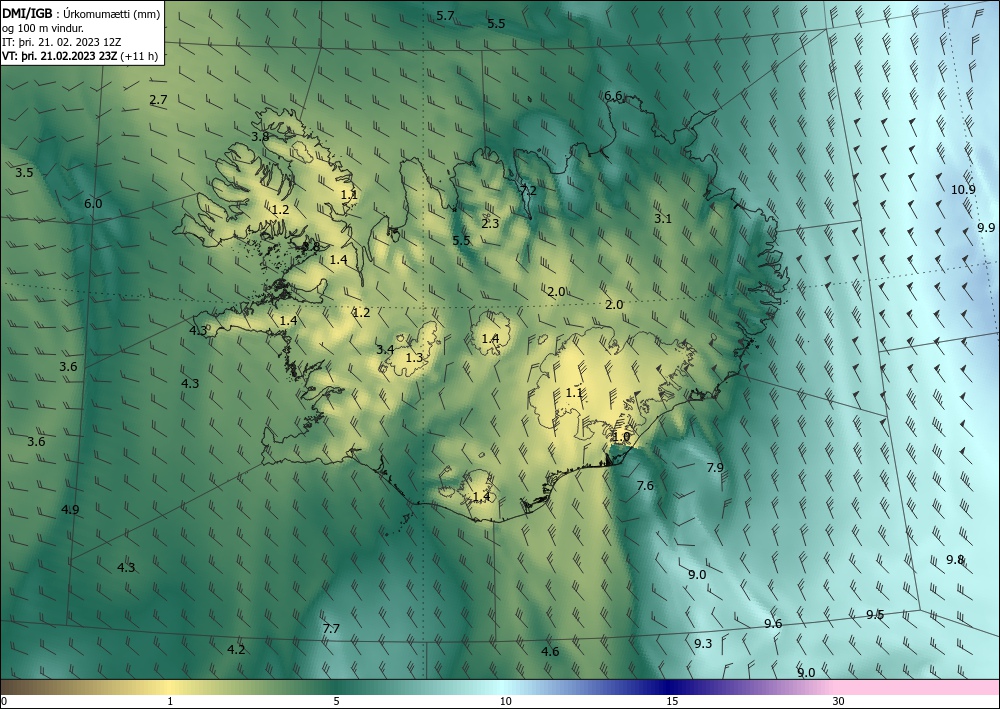Click the 6.0 precipitation value

pyautogui.click(x=93, y=203)
